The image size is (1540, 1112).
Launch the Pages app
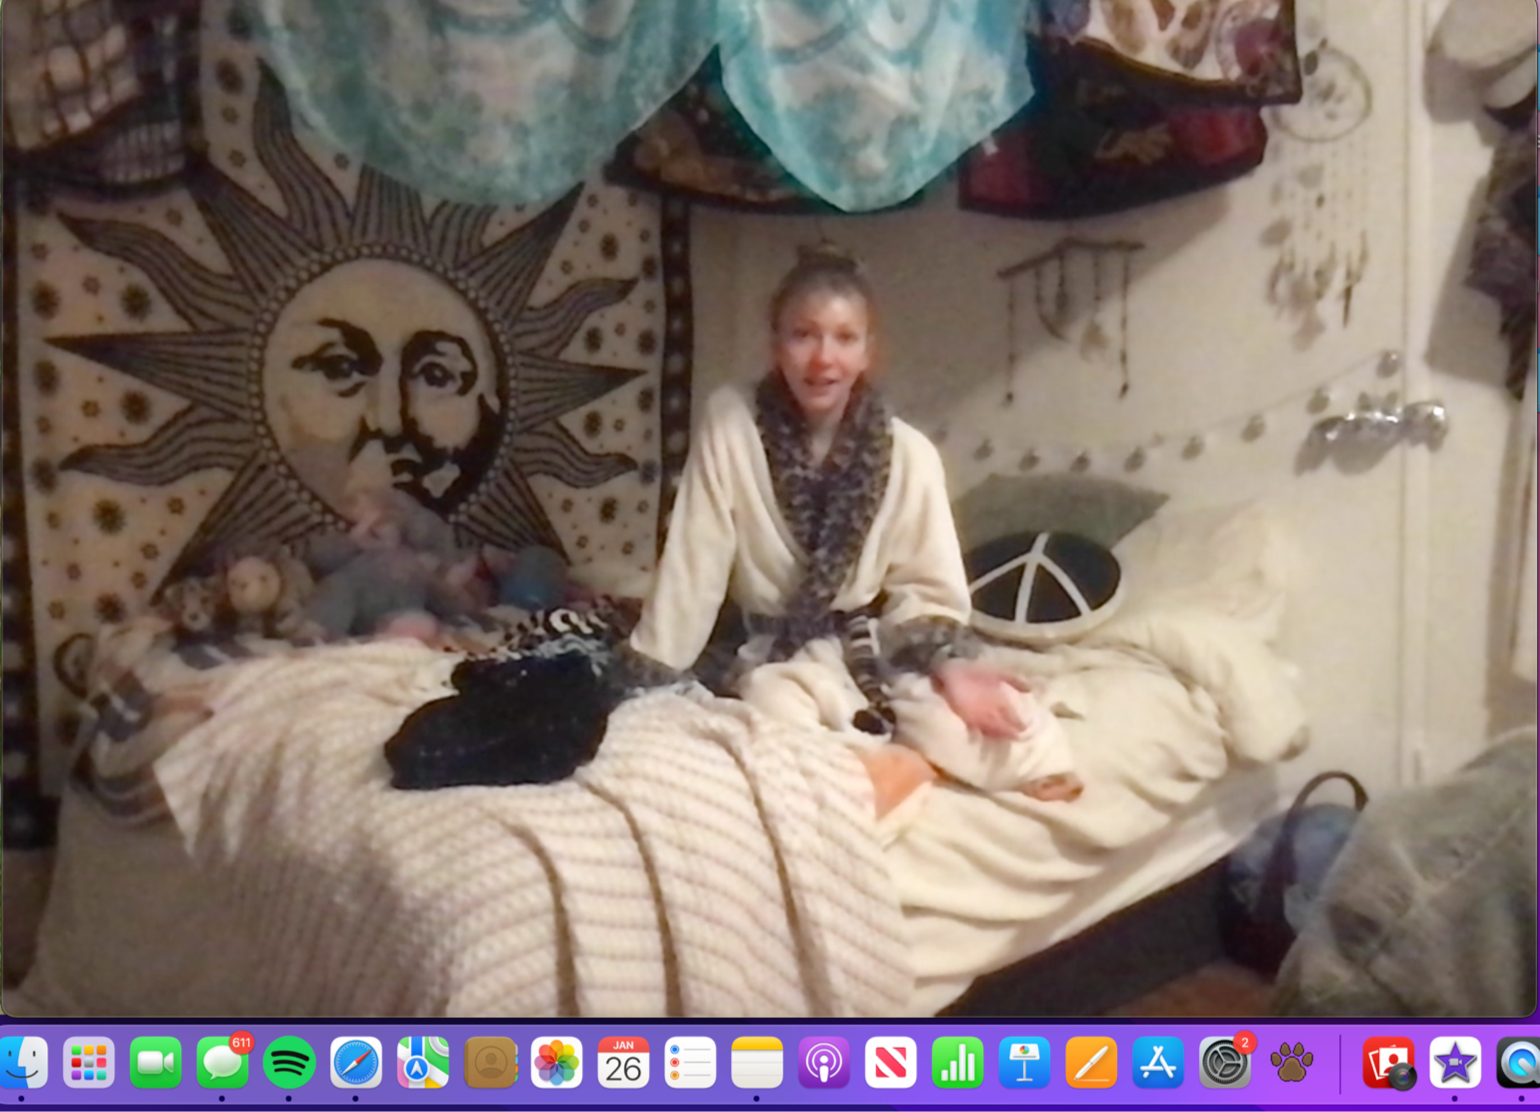click(x=1091, y=1062)
